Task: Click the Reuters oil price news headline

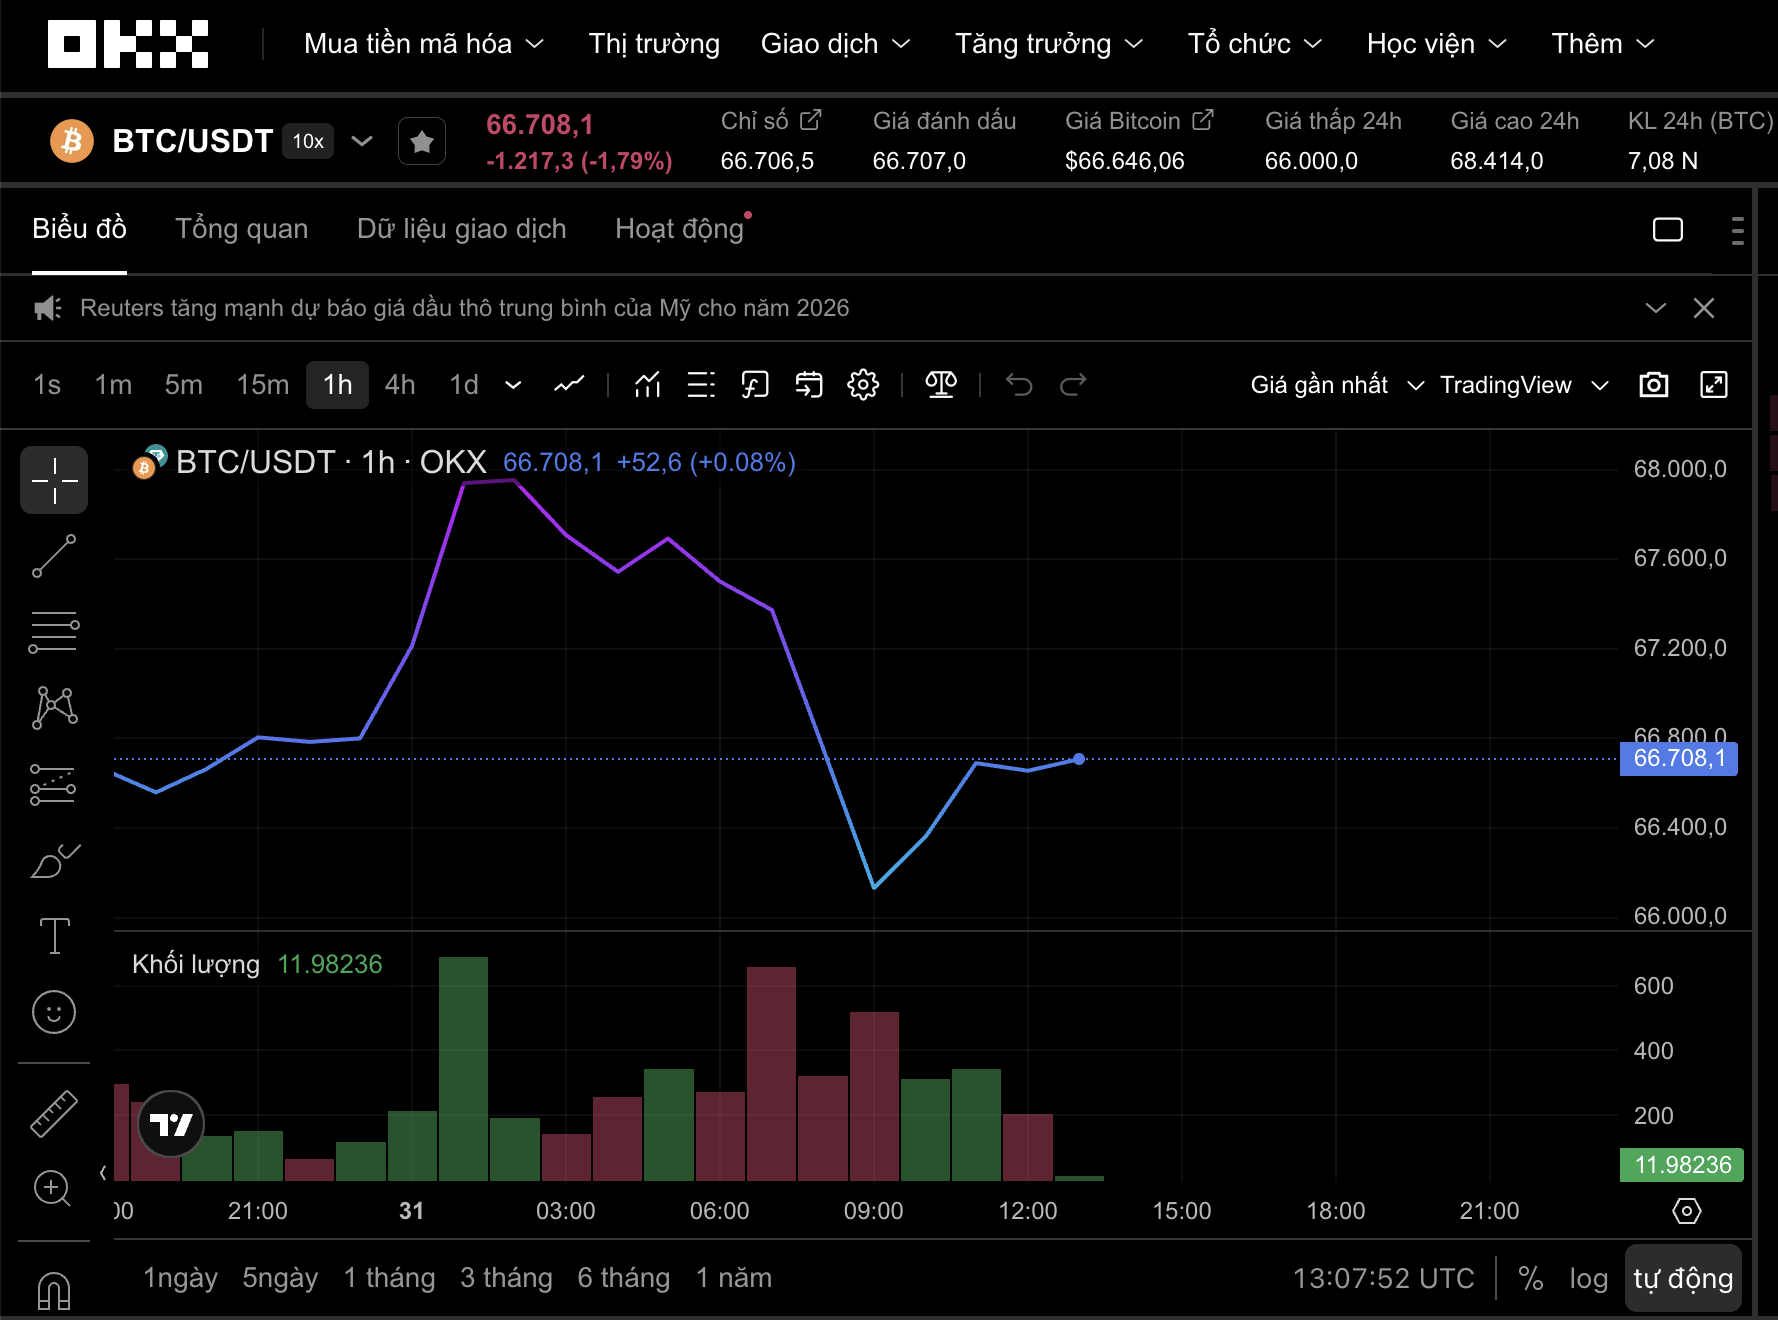Action: click(x=465, y=308)
